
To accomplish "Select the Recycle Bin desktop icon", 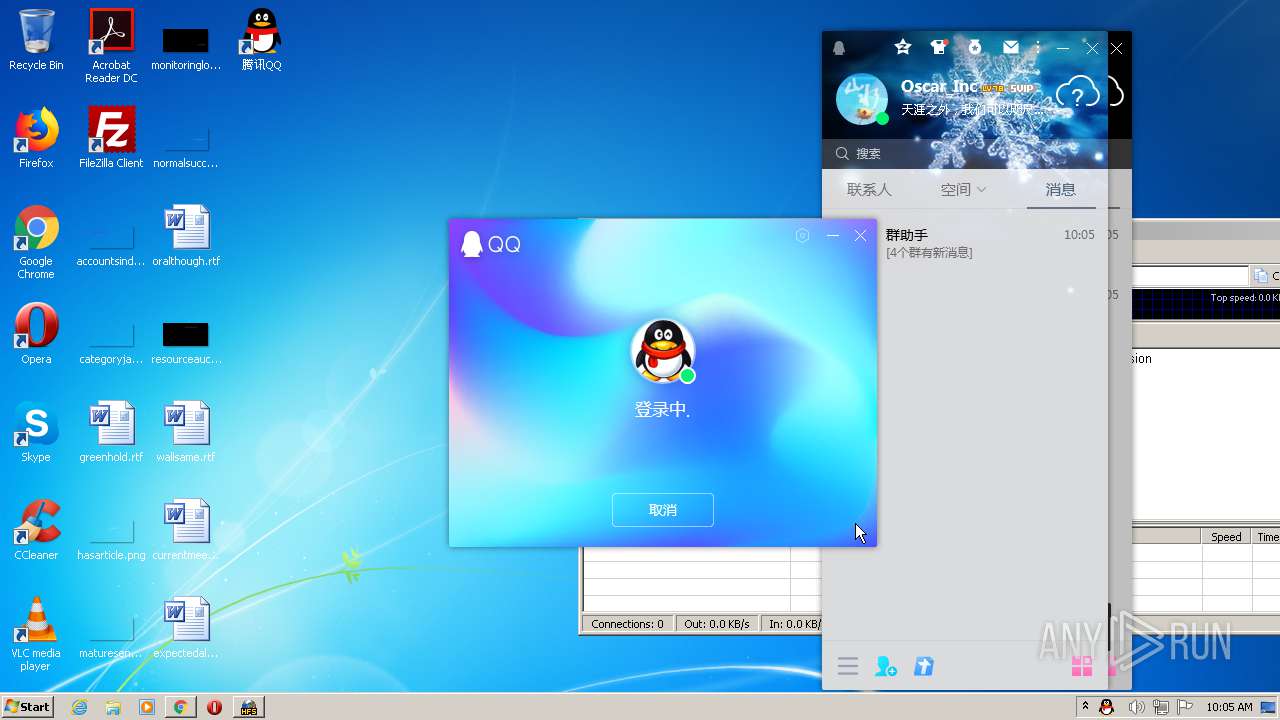I will (x=36, y=40).
